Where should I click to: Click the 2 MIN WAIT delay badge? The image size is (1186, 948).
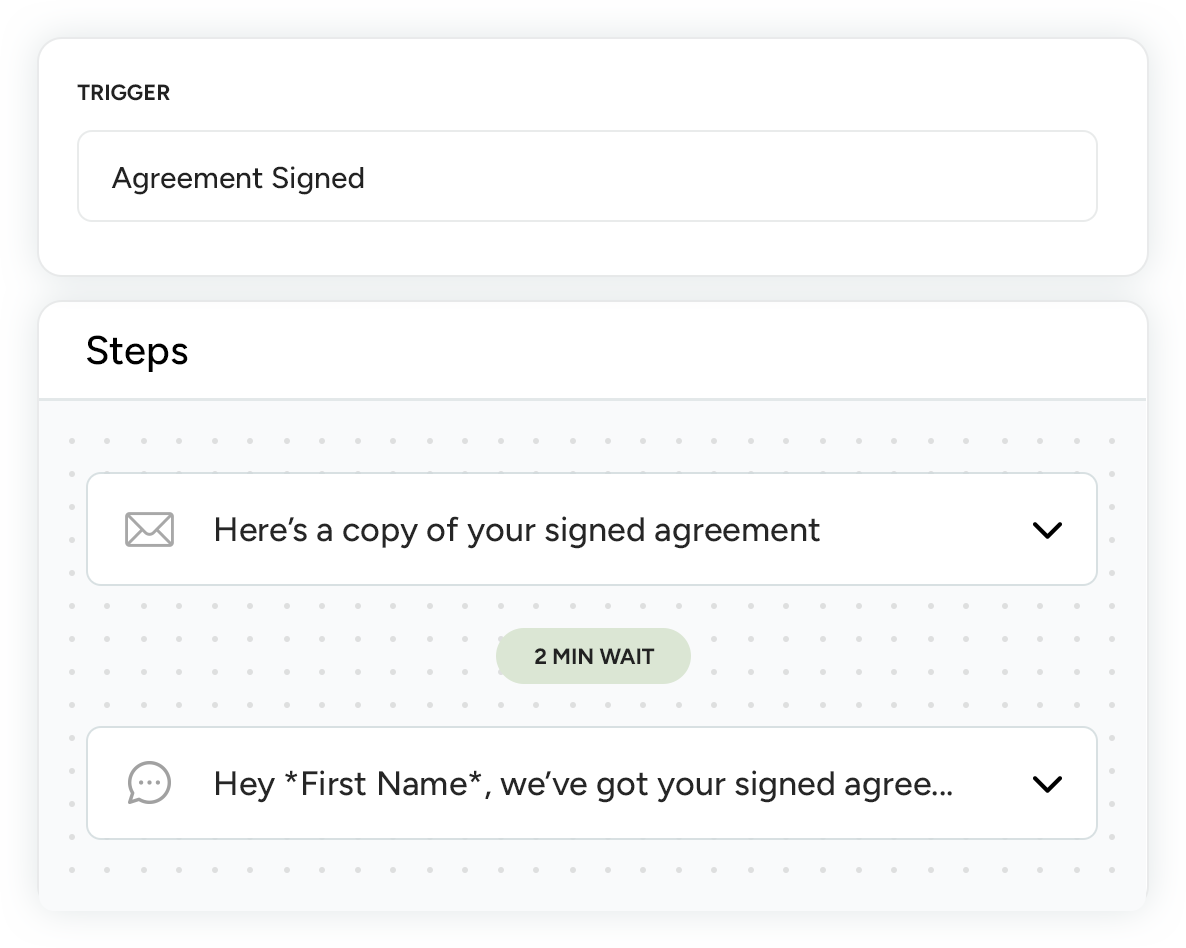[593, 656]
